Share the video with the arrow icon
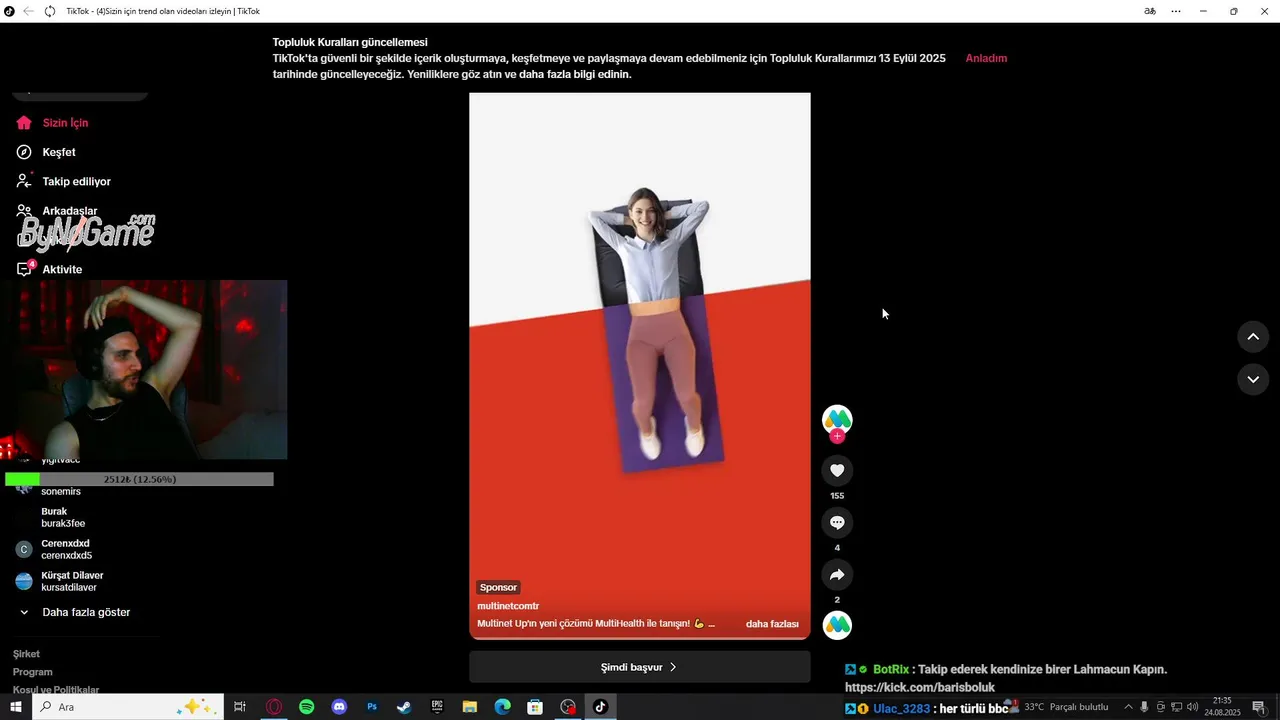The height and width of the screenshot is (720, 1280). coord(837,574)
